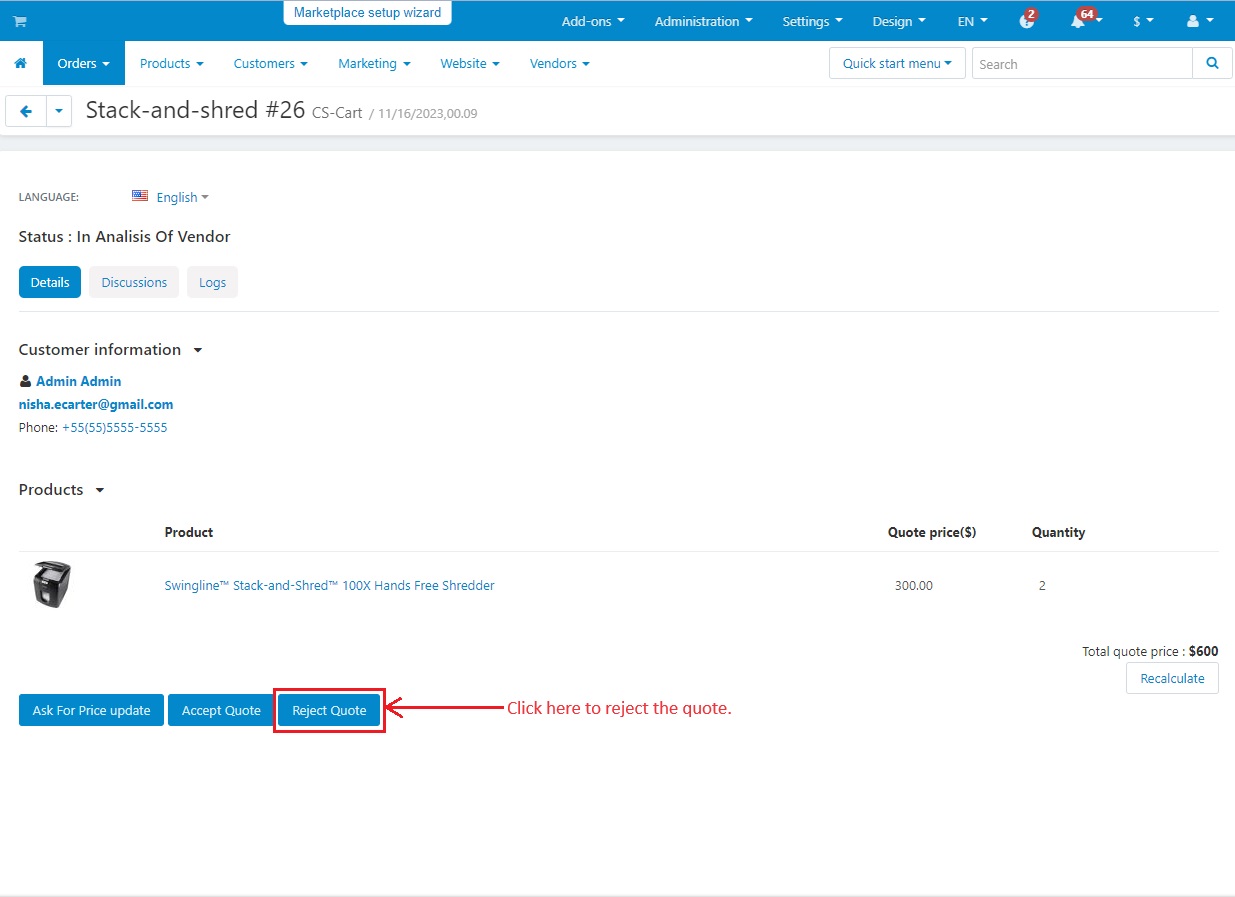Open the Orders menu

[84, 63]
